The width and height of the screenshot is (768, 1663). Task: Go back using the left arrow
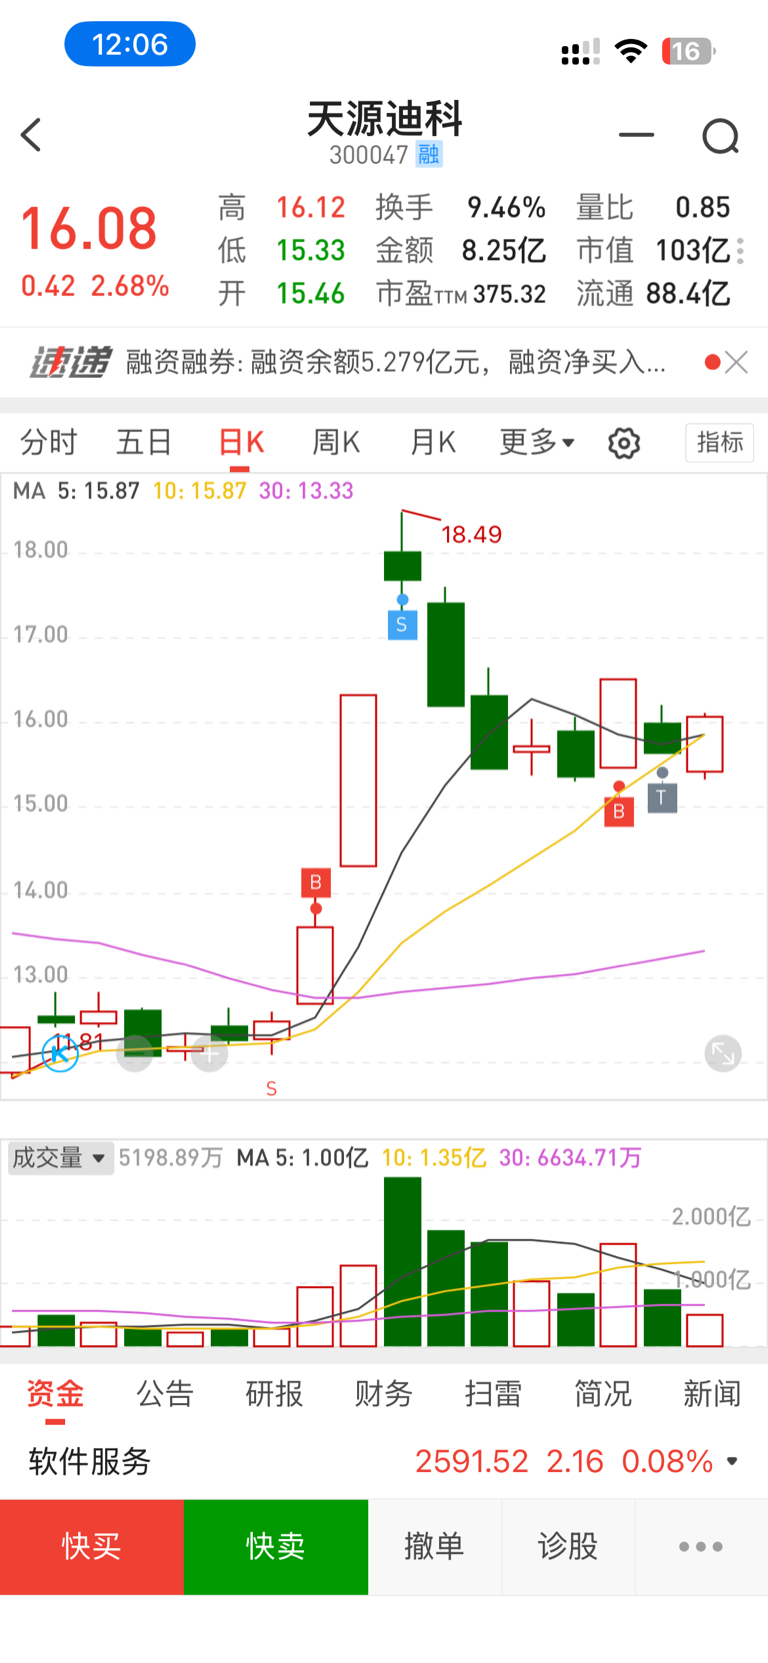click(31, 135)
